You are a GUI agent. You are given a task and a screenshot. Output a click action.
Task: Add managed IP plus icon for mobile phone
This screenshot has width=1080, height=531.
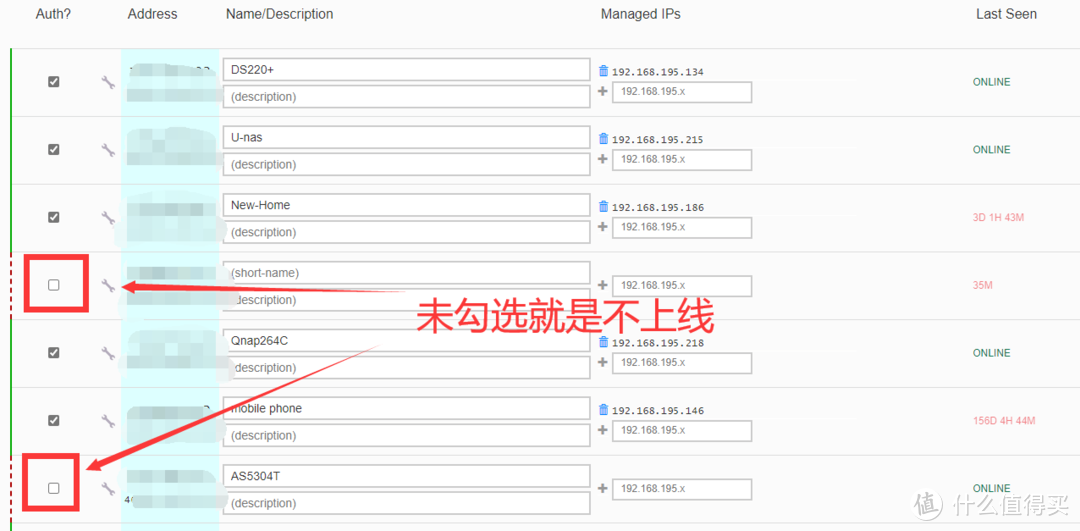(x=603, y=429)
